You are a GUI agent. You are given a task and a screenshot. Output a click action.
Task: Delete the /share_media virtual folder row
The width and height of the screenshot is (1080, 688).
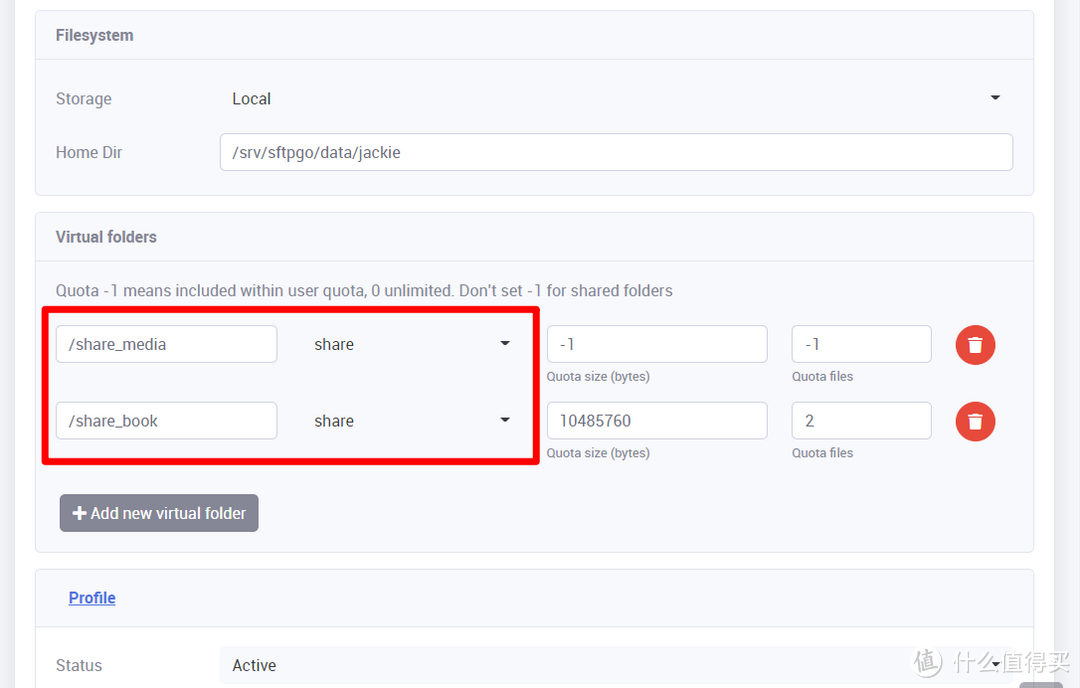click(975, 344)
